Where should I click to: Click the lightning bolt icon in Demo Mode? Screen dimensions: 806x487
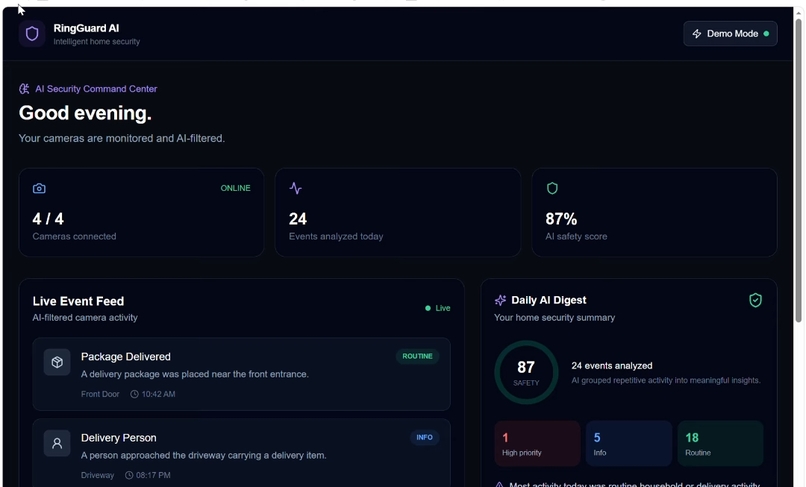coord(697,33)
